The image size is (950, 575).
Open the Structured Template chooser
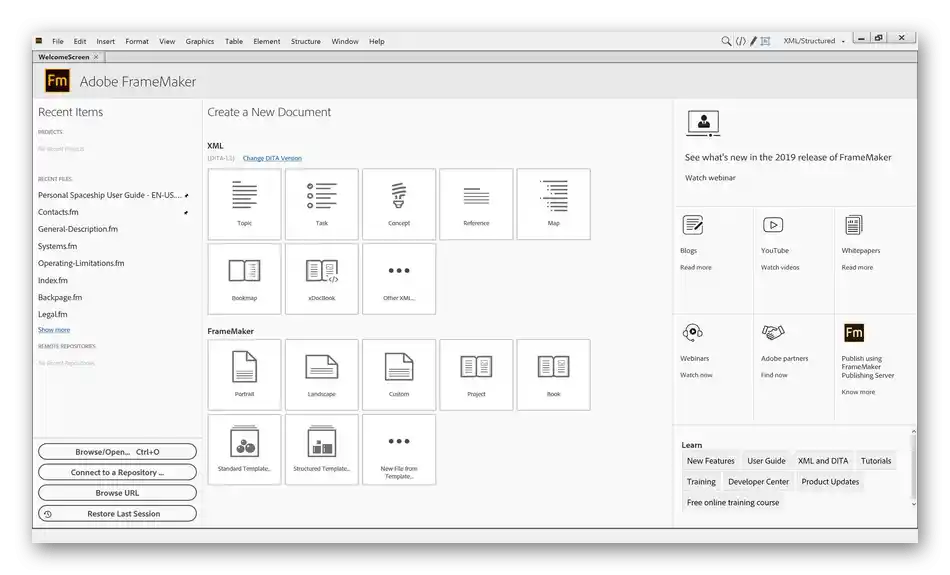click(x=322, y=450)
